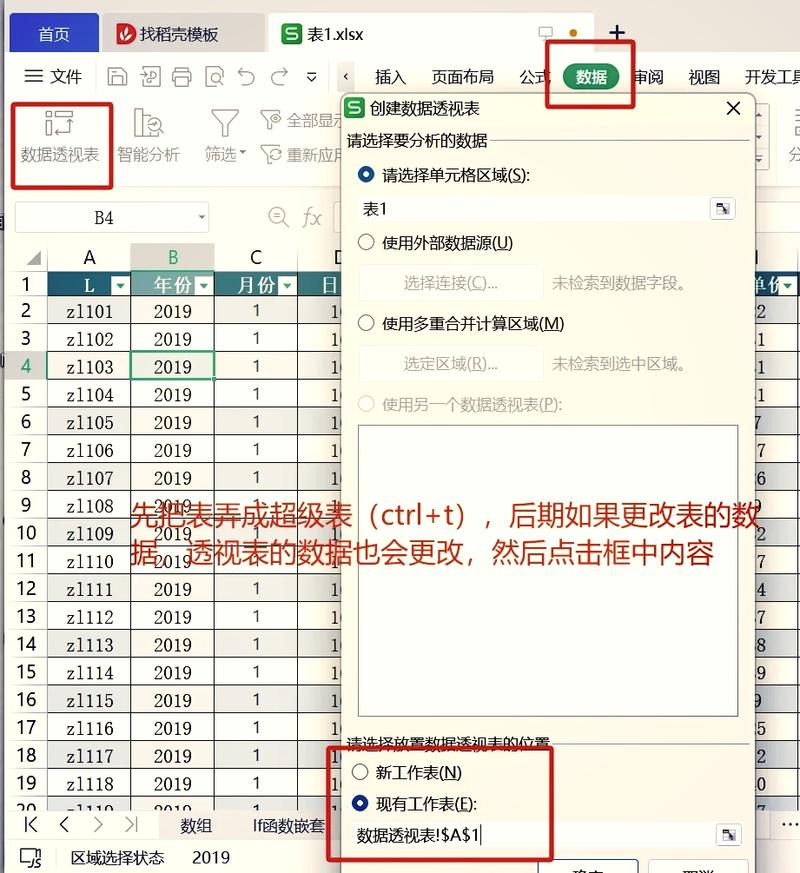
Task: Click the monitor icon on 表1.xlsx tab
Action: pyautogui.click(x=546, y=33)
